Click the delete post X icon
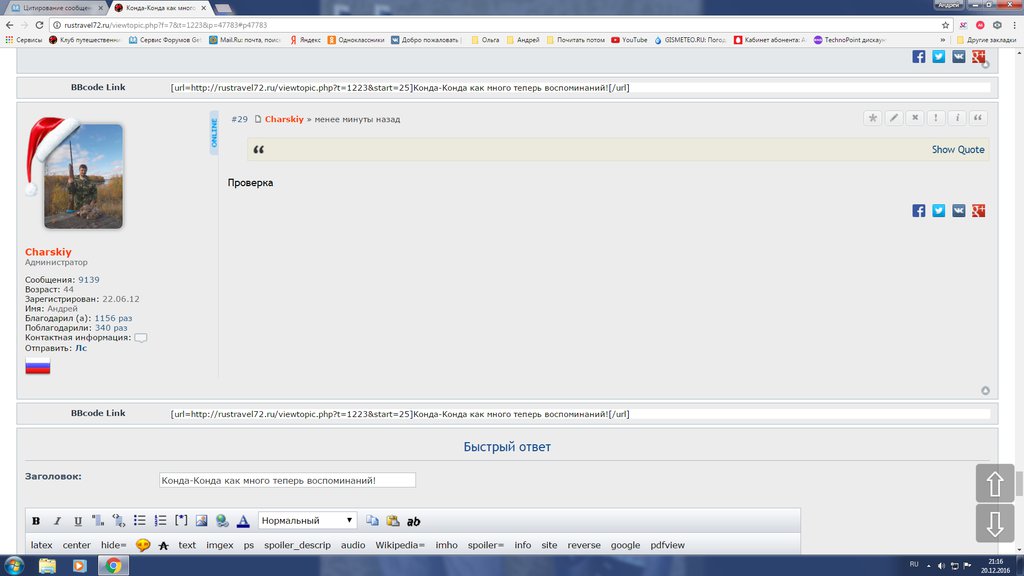 915,118
